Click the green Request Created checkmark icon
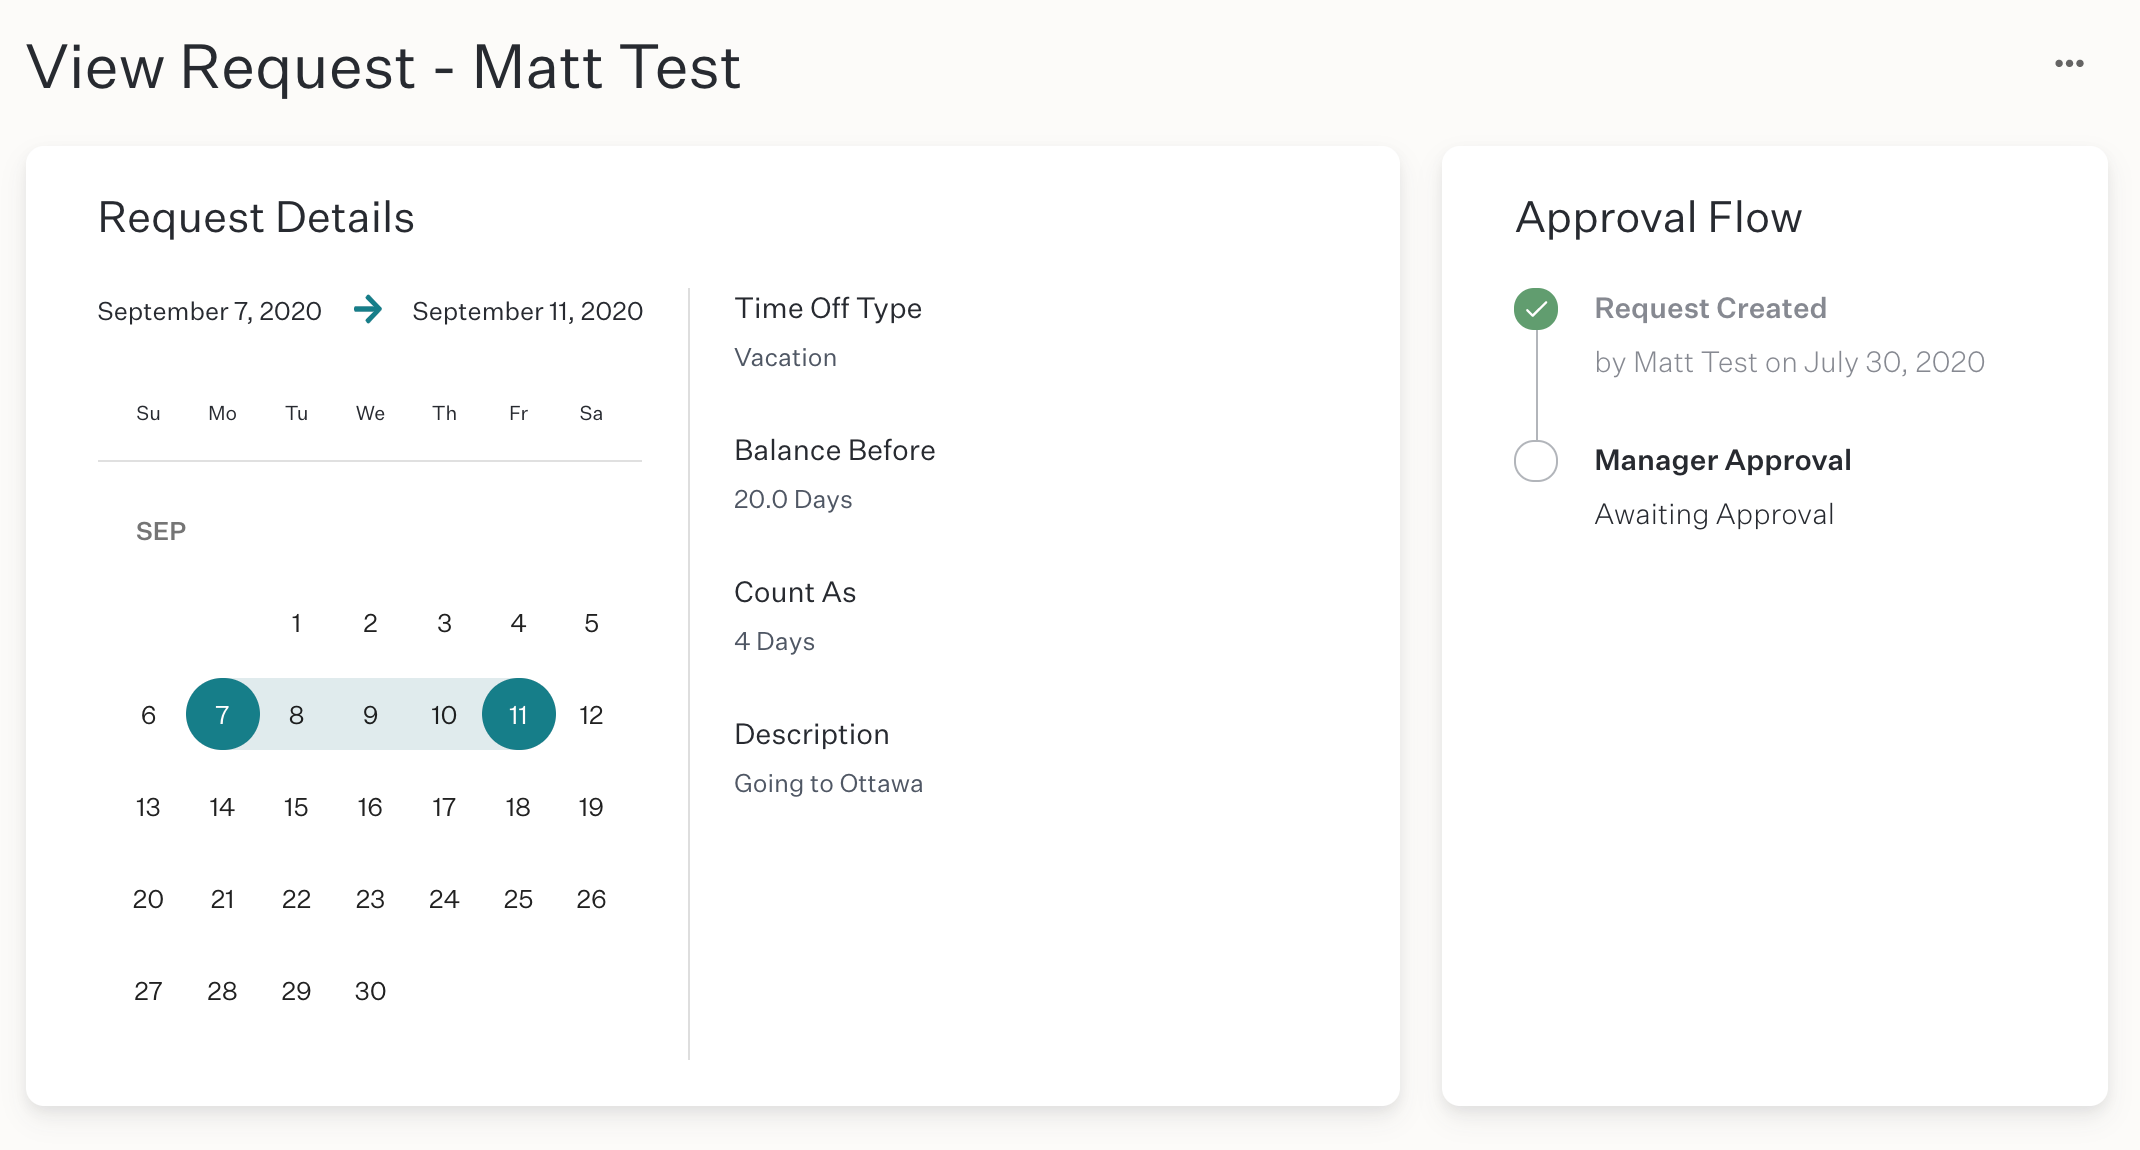The width and height of the screenshot is (2140, 1150). (x=1536, y=309)
